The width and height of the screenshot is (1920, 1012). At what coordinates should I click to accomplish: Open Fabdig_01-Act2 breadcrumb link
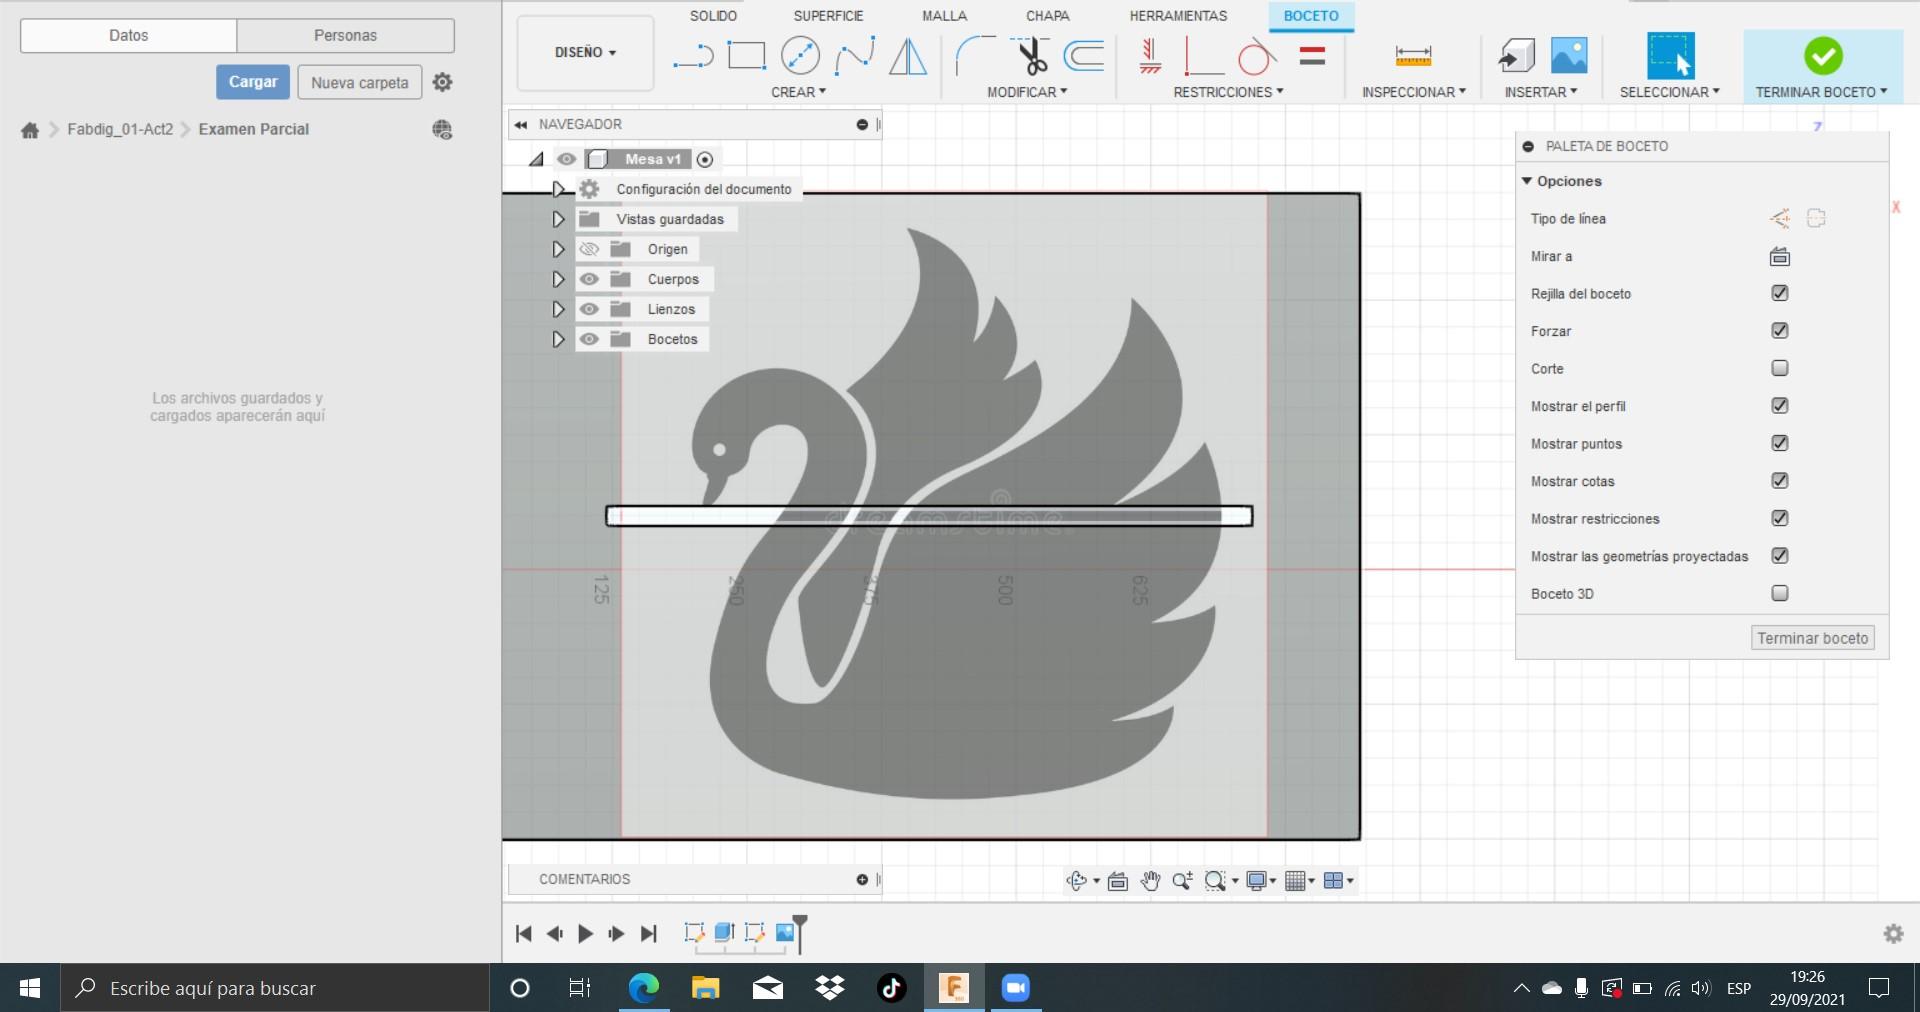(x=120, y=130)
